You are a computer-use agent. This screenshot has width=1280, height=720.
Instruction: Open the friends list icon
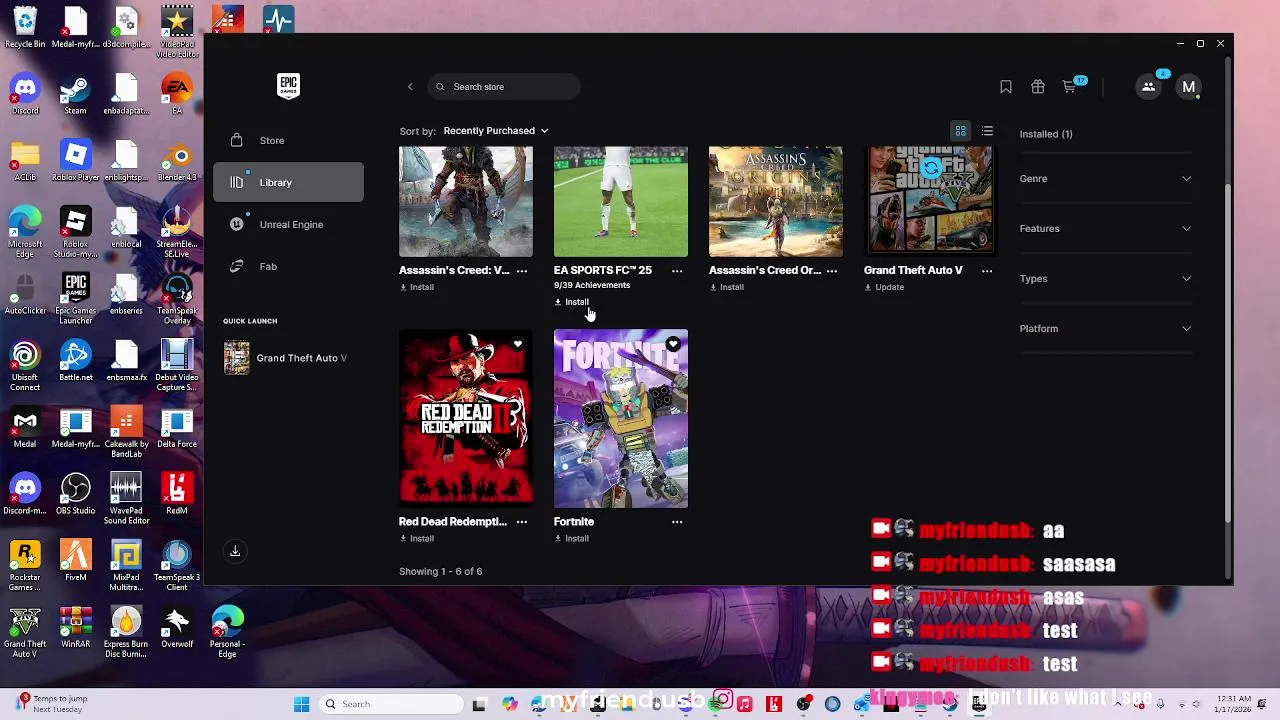[x=1148, y=87]
